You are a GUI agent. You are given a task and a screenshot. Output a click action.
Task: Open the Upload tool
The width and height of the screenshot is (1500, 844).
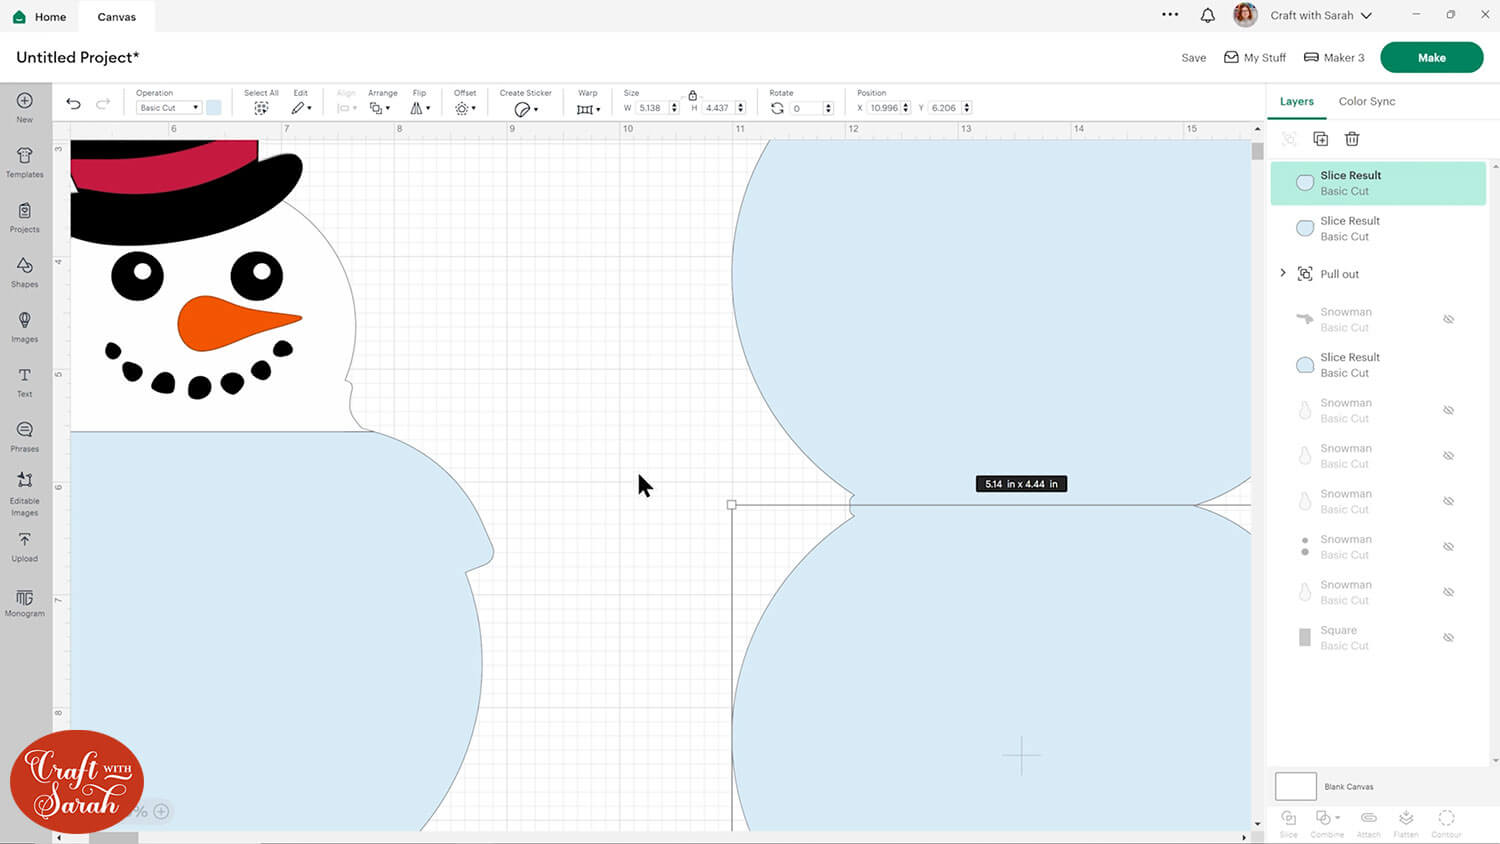(x=25, y=545)
